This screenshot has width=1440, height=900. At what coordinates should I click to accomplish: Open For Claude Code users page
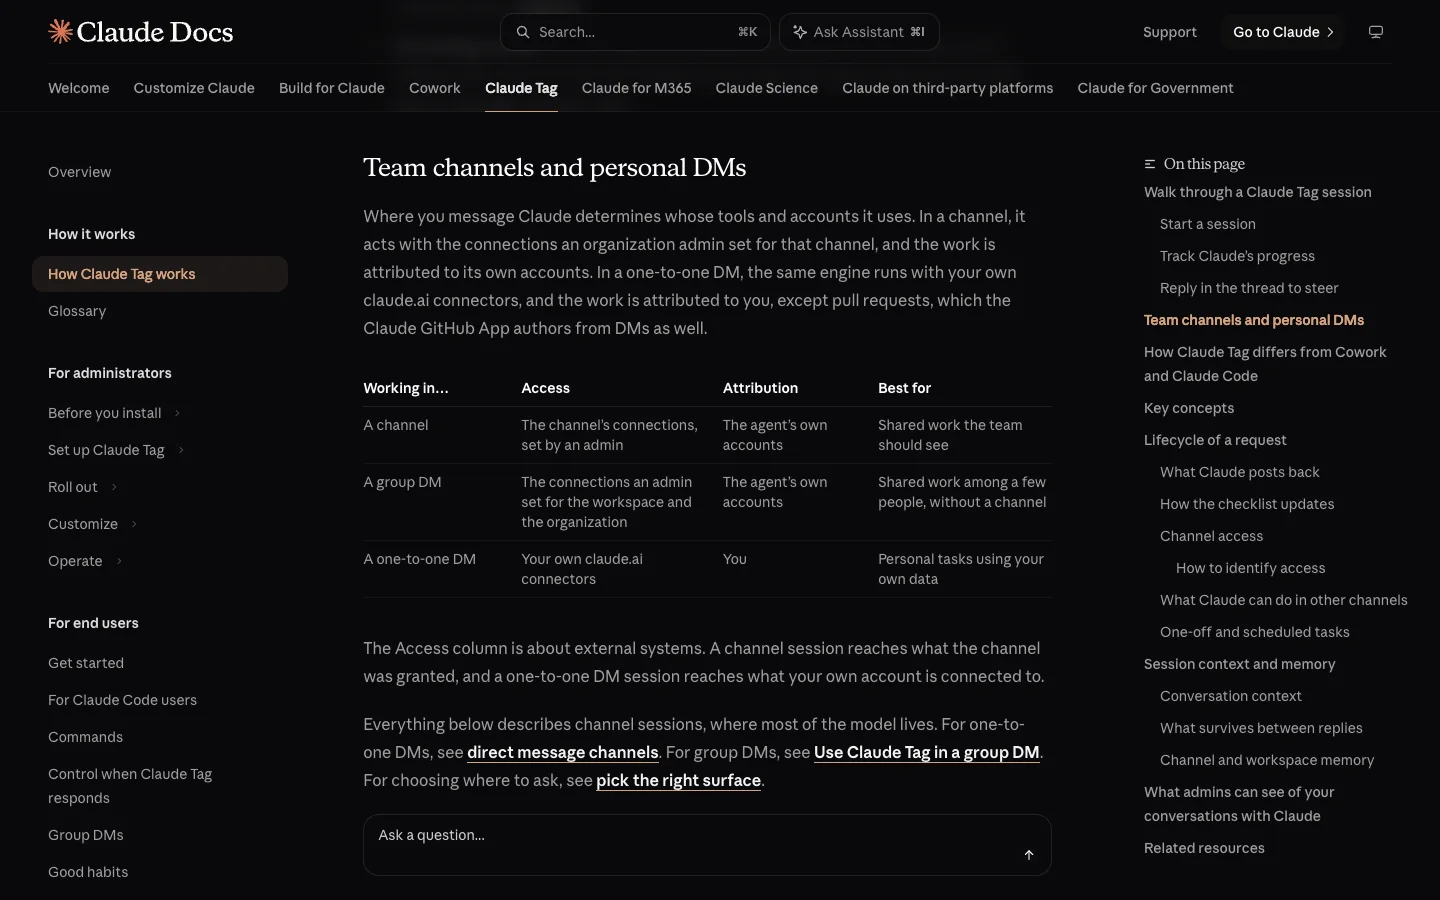coord(123,700)
